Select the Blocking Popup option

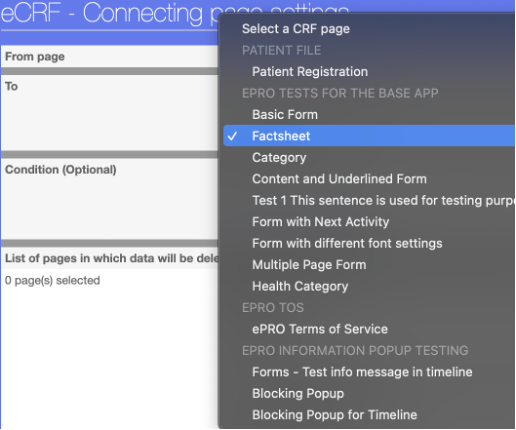point(369,393)
